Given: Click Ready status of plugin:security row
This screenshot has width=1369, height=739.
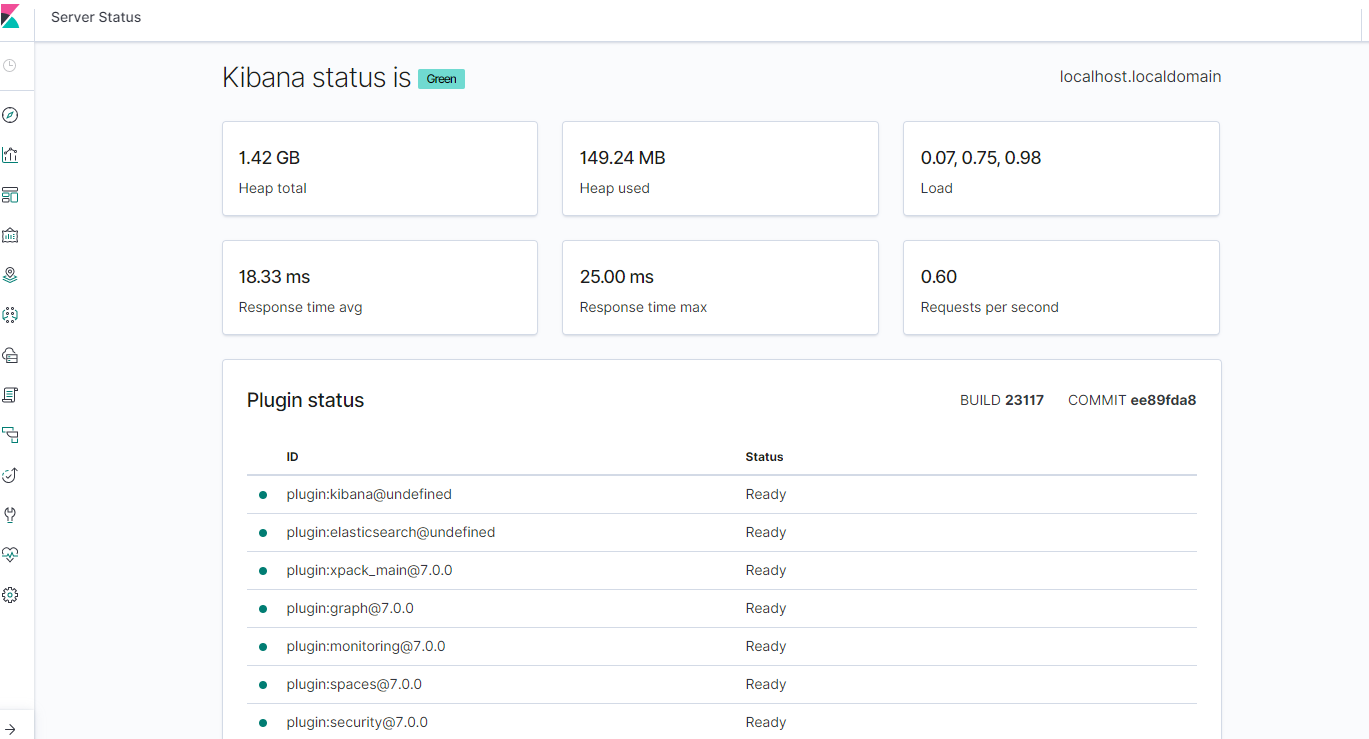Looking at the screenshot, I should coord(766,722).
